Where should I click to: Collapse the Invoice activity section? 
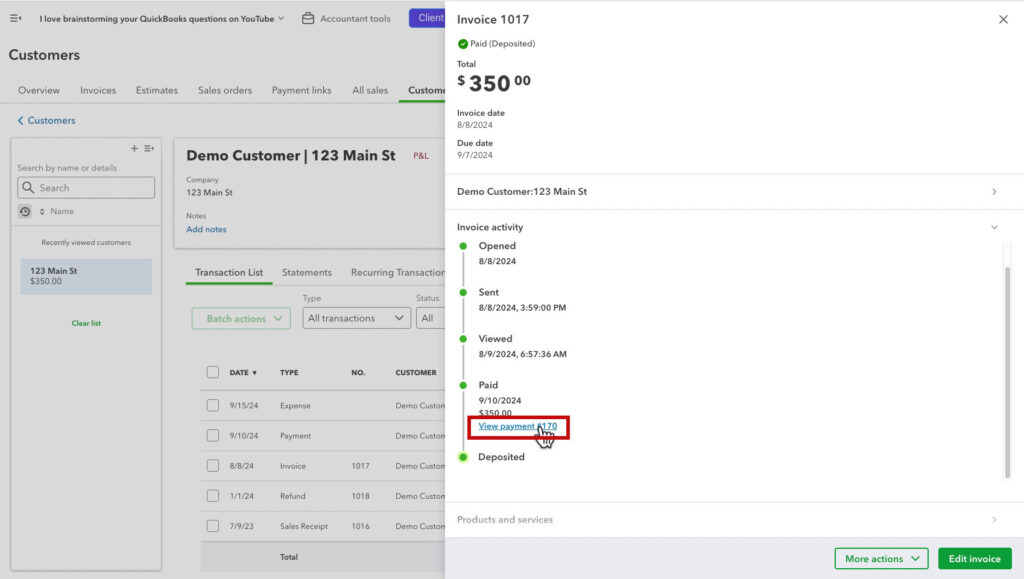(x=994, y=227)
